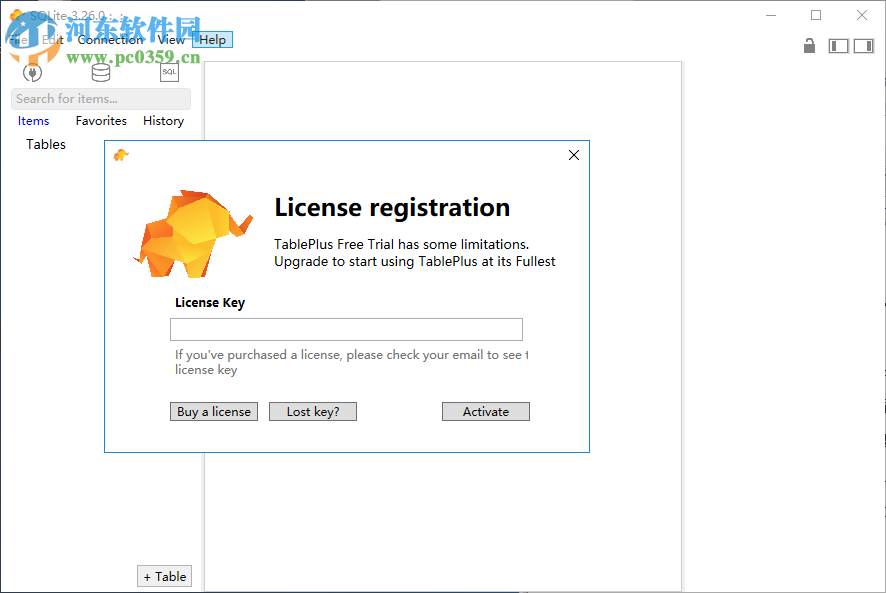Viewport: 886px width, 593px height.
Task: Click the unlock padlock icon
Action: coord(809,46)
